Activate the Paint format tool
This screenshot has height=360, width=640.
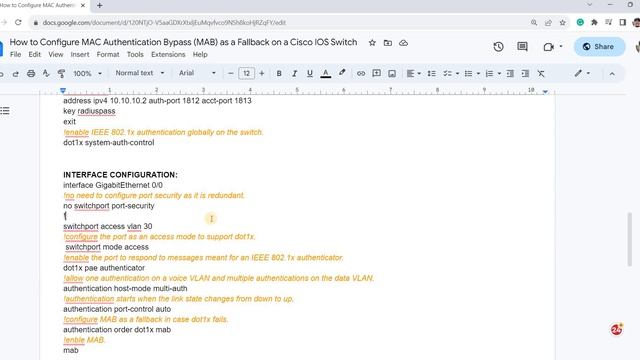pyautogui.click(x=61, y=73)
